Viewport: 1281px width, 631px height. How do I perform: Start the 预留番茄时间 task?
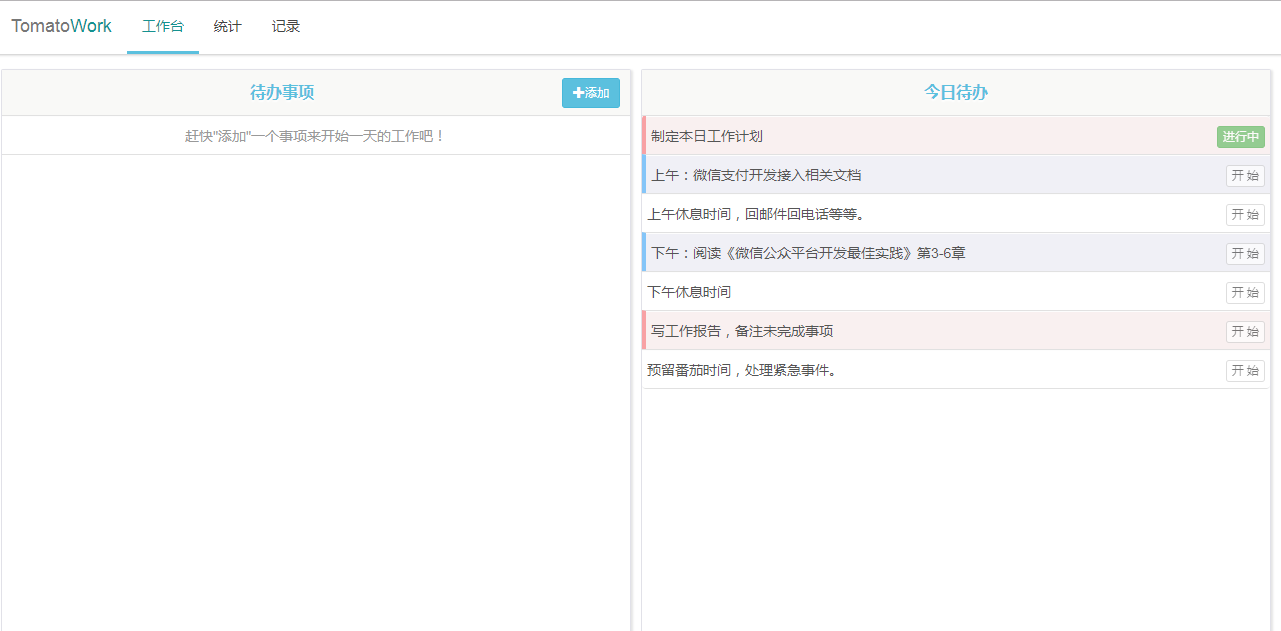coord(1245,371)
